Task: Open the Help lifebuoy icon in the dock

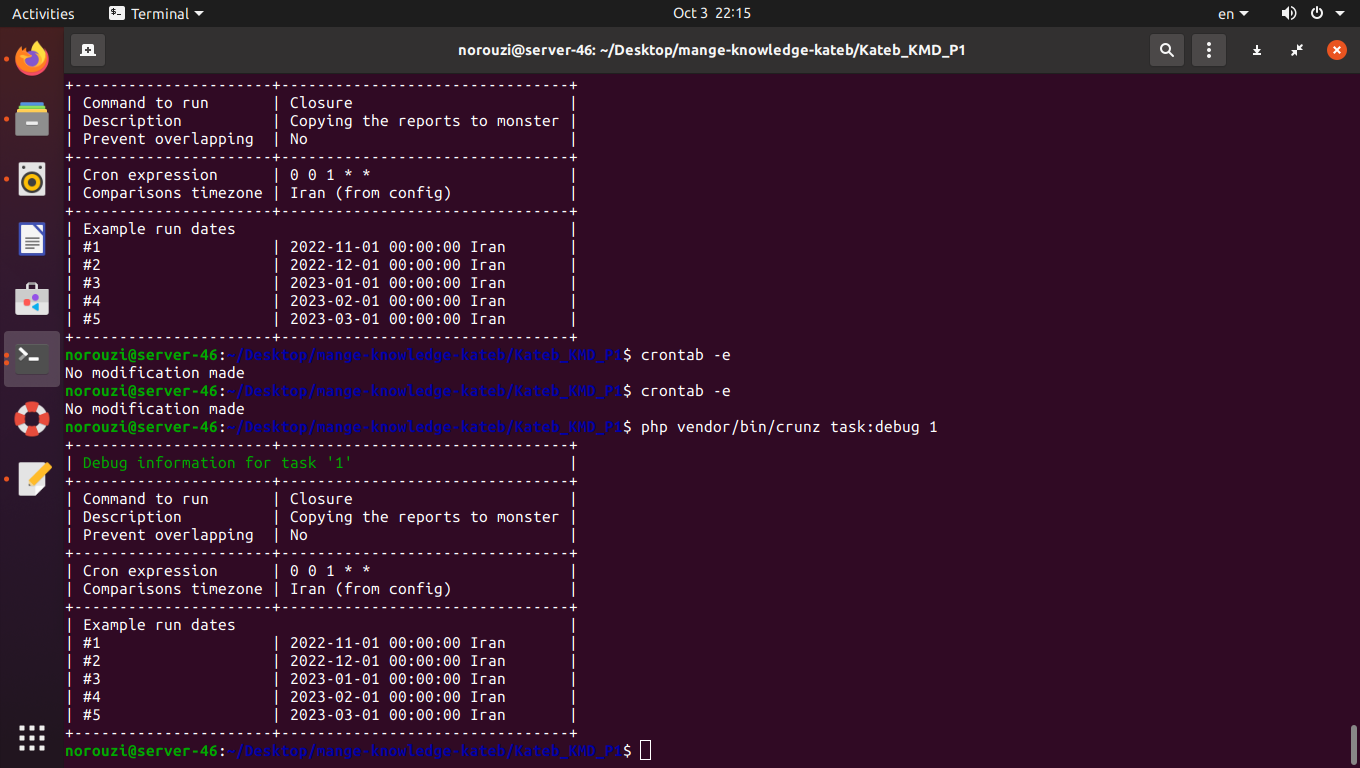Action: 32,419
